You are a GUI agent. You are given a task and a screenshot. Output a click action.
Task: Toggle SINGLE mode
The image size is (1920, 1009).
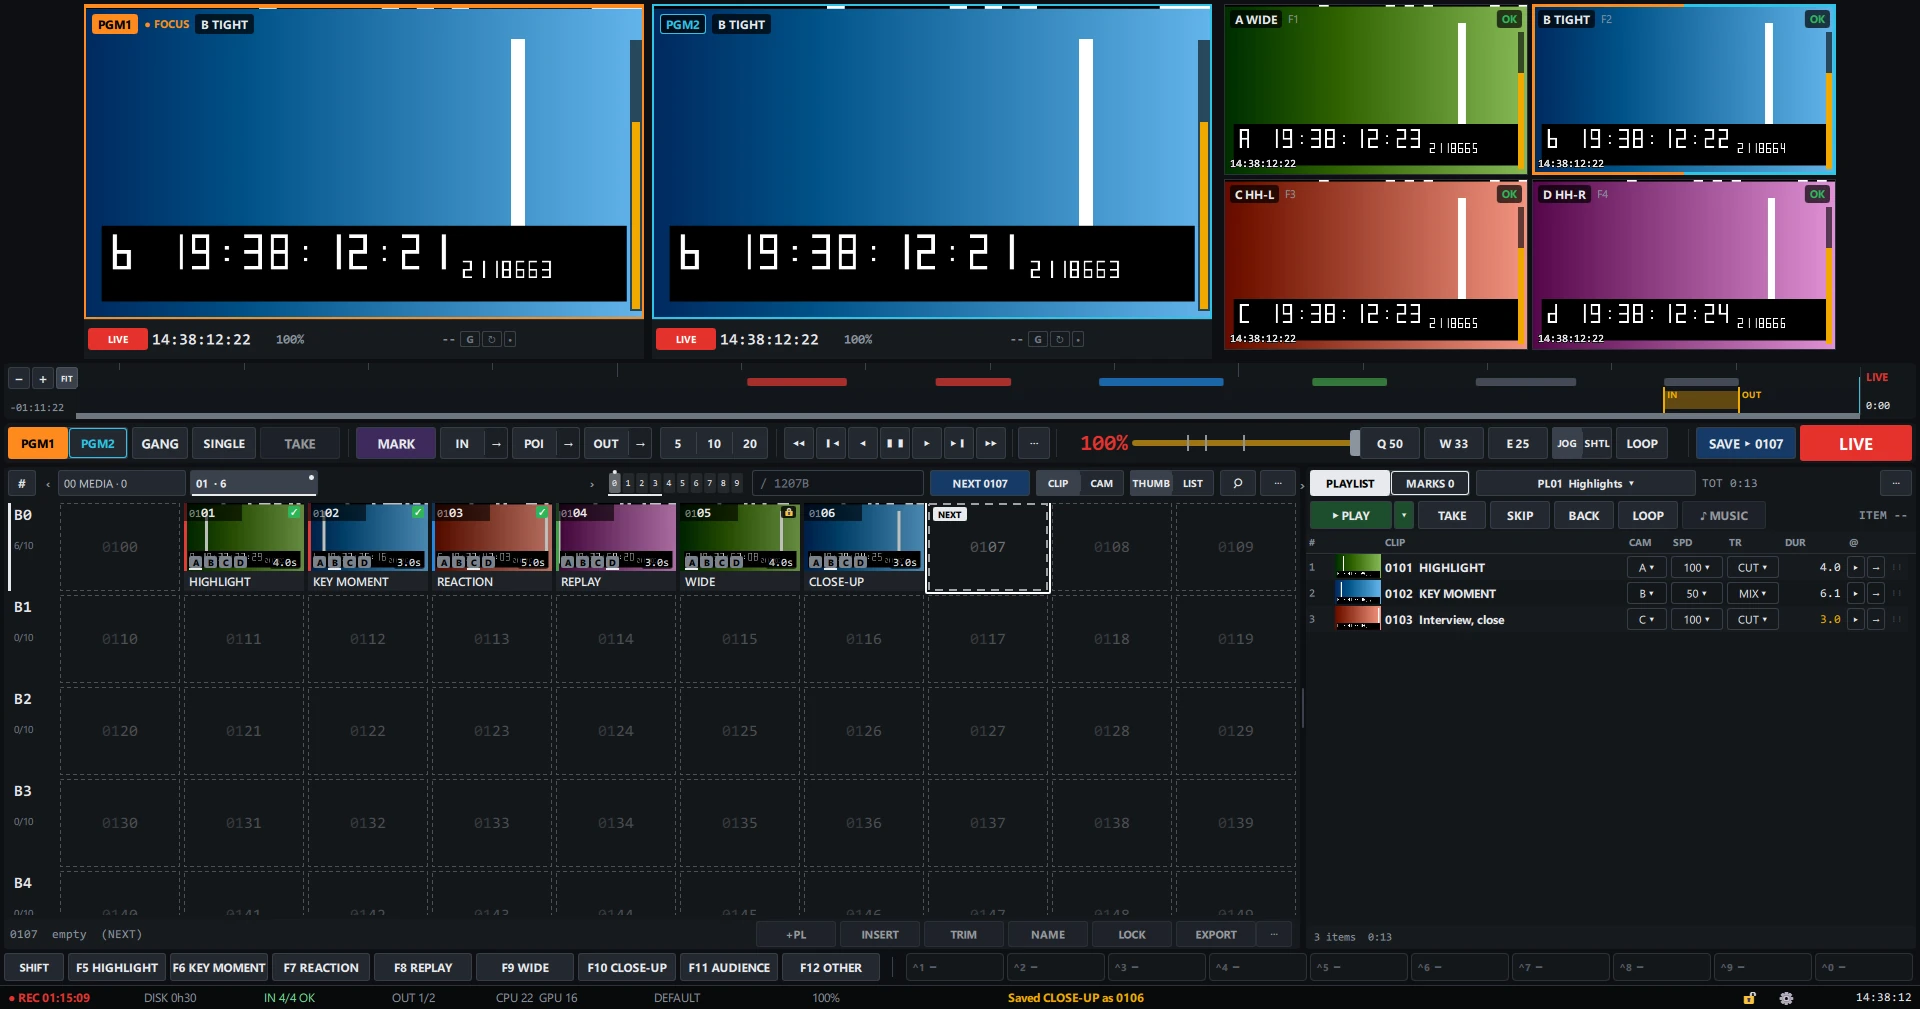click(x=224, y=444)
